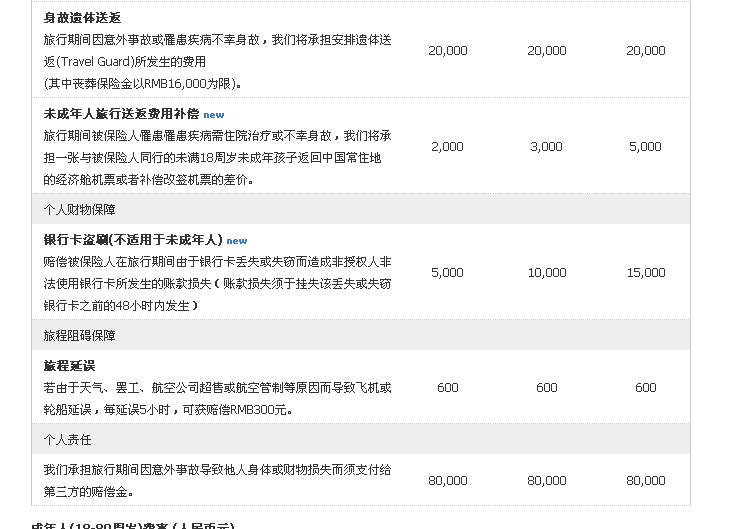
Task: Click the line ending with 48小时内发生
Action: coord(121,306)
